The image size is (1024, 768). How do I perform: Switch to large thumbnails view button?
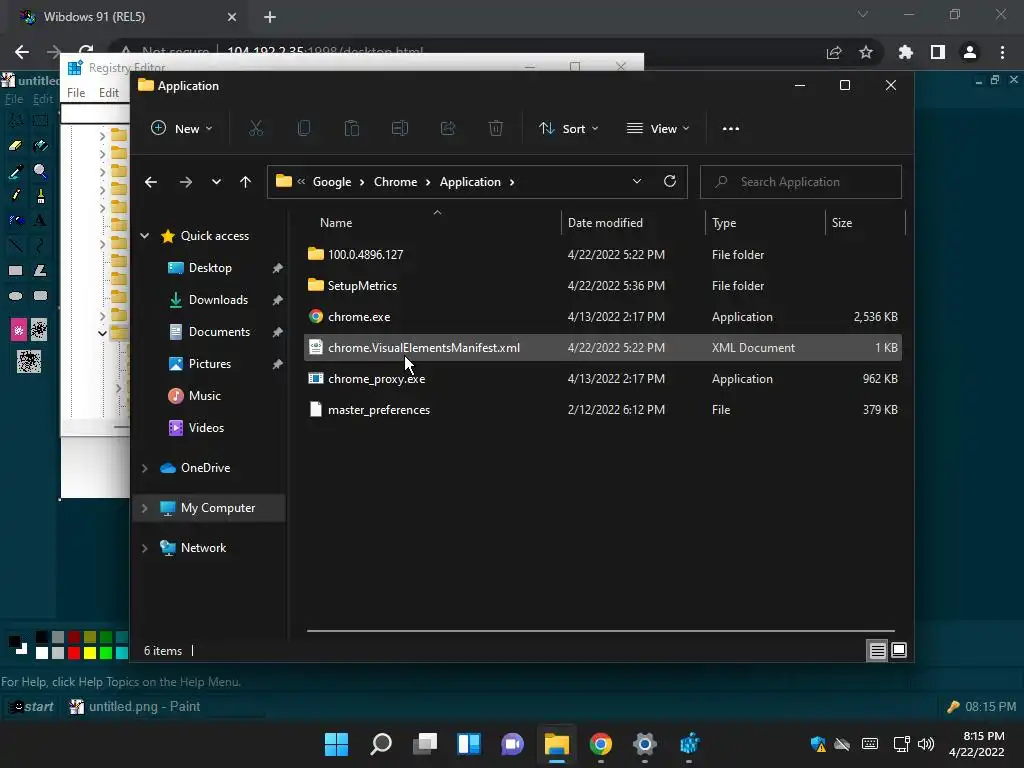899,650
